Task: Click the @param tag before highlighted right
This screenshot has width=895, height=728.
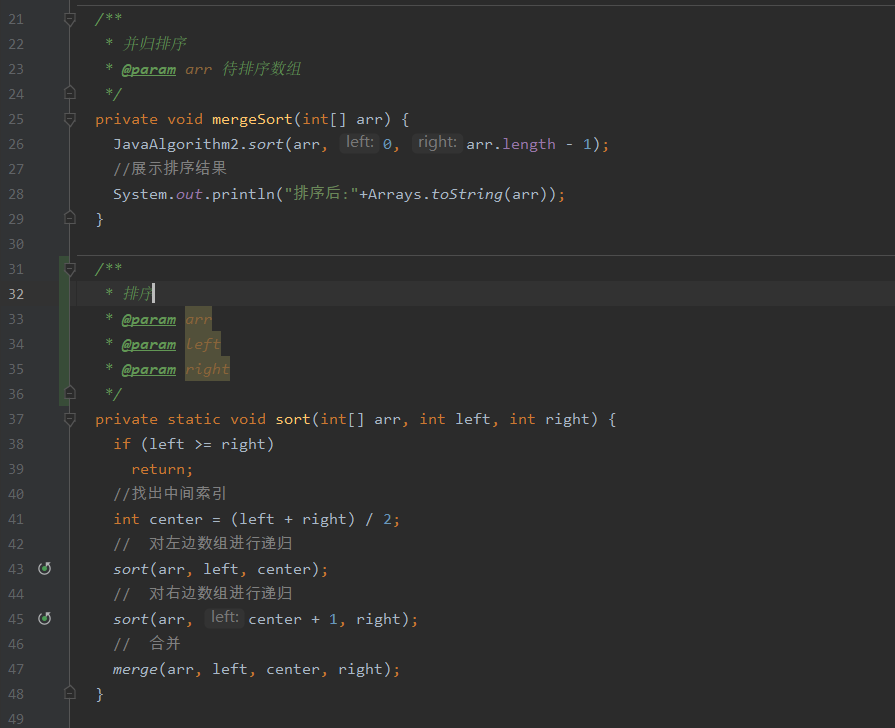Action: pos(148,370)
